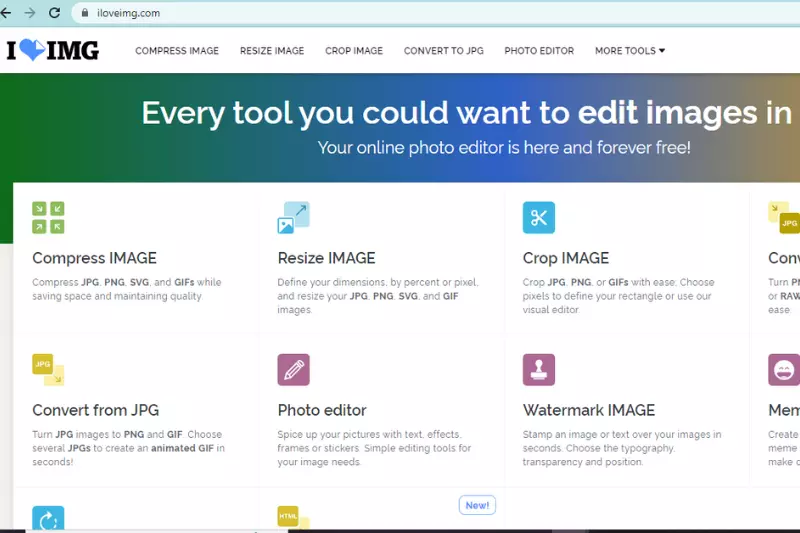Viewport: 800px width, 533px height.
Task: Open CROP IMAGE in top navigation
Action: pos(354,50)
